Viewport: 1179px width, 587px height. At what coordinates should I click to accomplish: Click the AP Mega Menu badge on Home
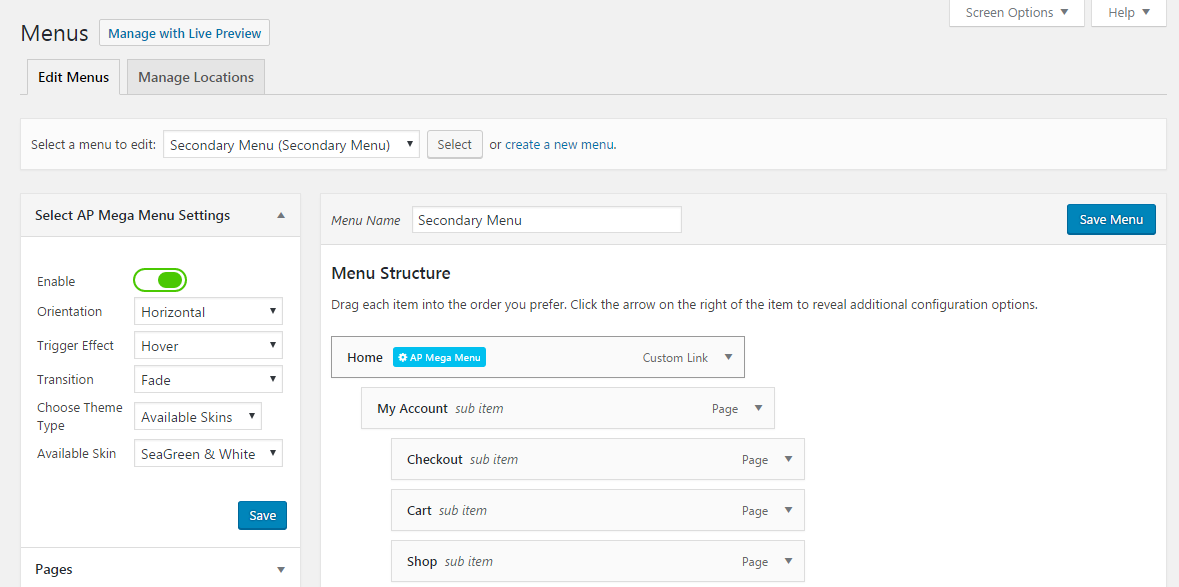click(x=439, y=358)
